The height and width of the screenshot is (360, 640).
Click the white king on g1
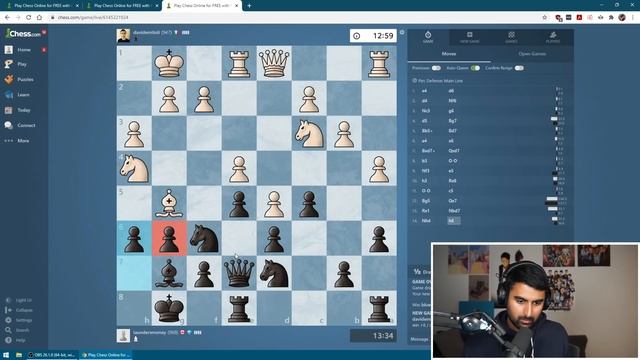coord(169,63)
